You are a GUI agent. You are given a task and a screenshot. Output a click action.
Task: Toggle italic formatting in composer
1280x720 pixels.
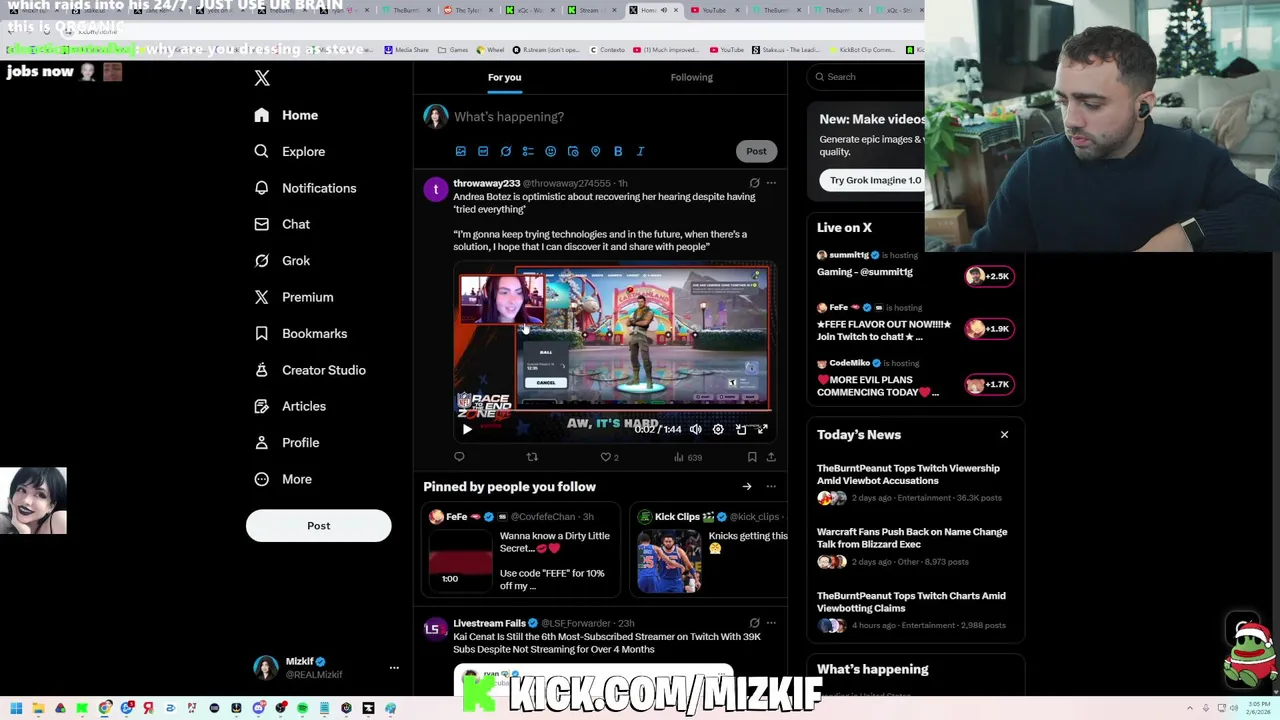coord(640,151)
